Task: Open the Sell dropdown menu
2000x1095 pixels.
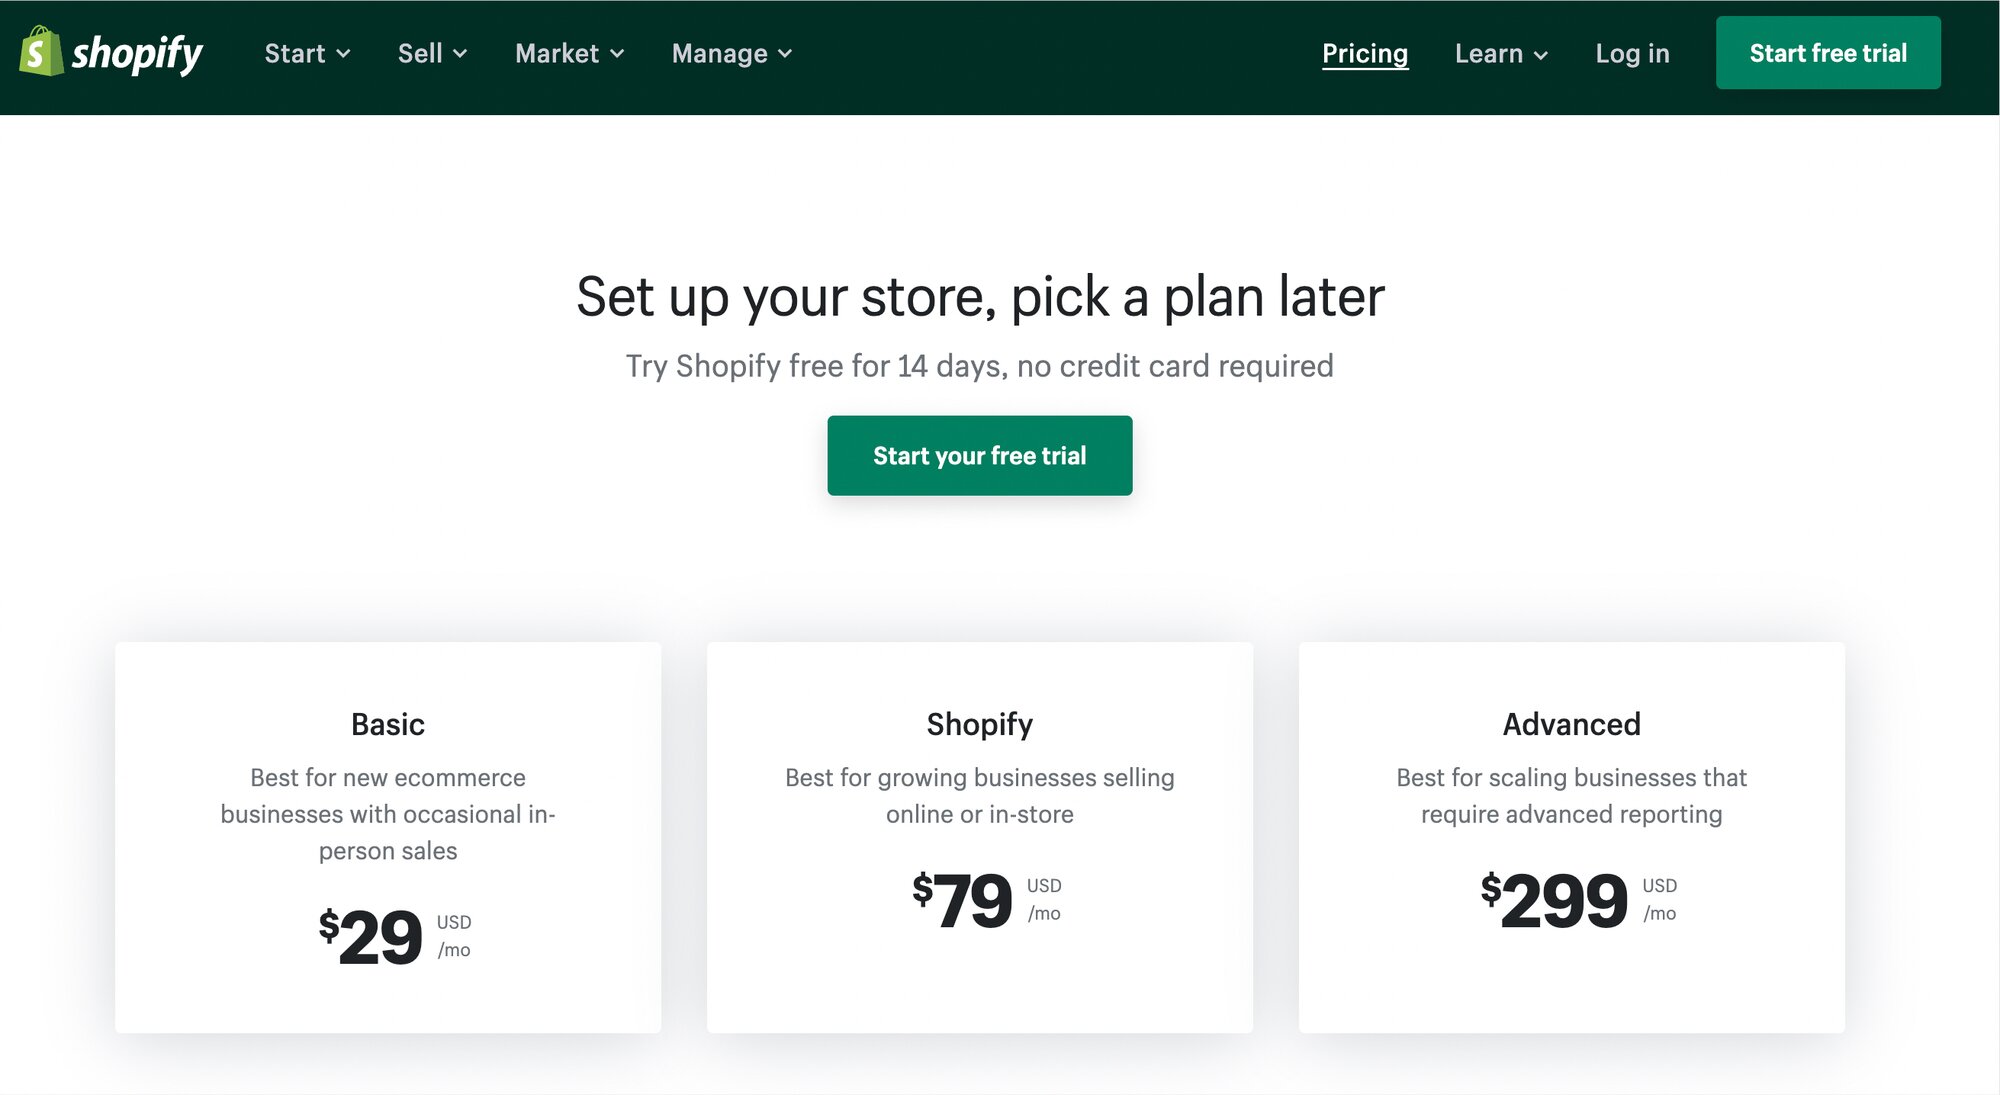Action: point(432,54)
